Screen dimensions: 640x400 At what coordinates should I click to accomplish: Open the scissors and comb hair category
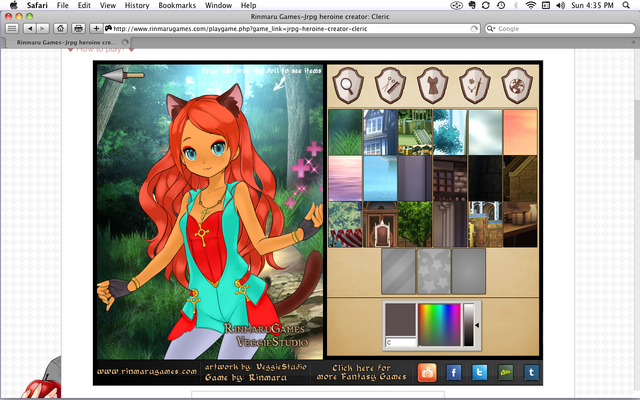[x=390, y=85]
